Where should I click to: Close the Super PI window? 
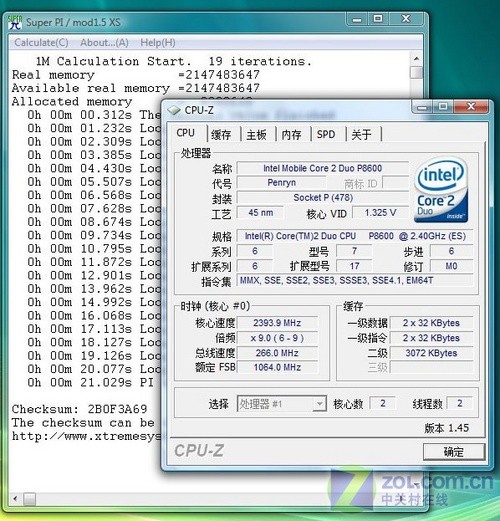(x=406, y=19)
